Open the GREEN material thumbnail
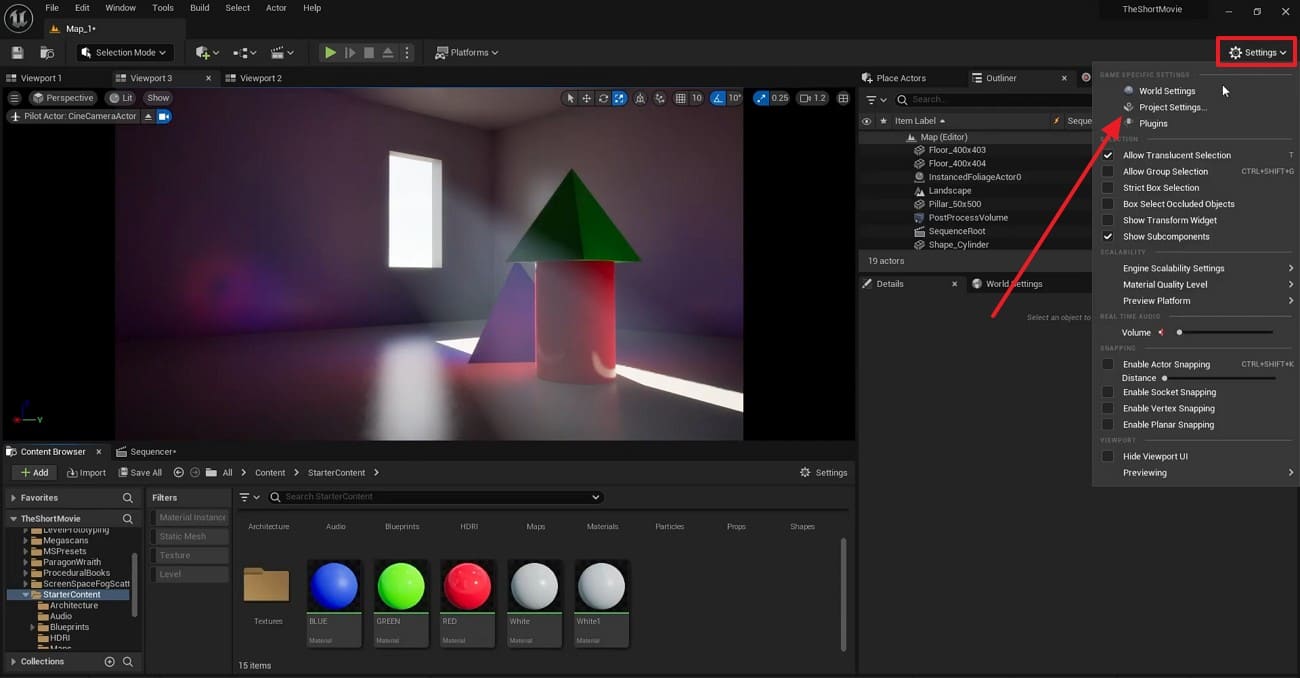1300x678 pixels. click(400, 586)
